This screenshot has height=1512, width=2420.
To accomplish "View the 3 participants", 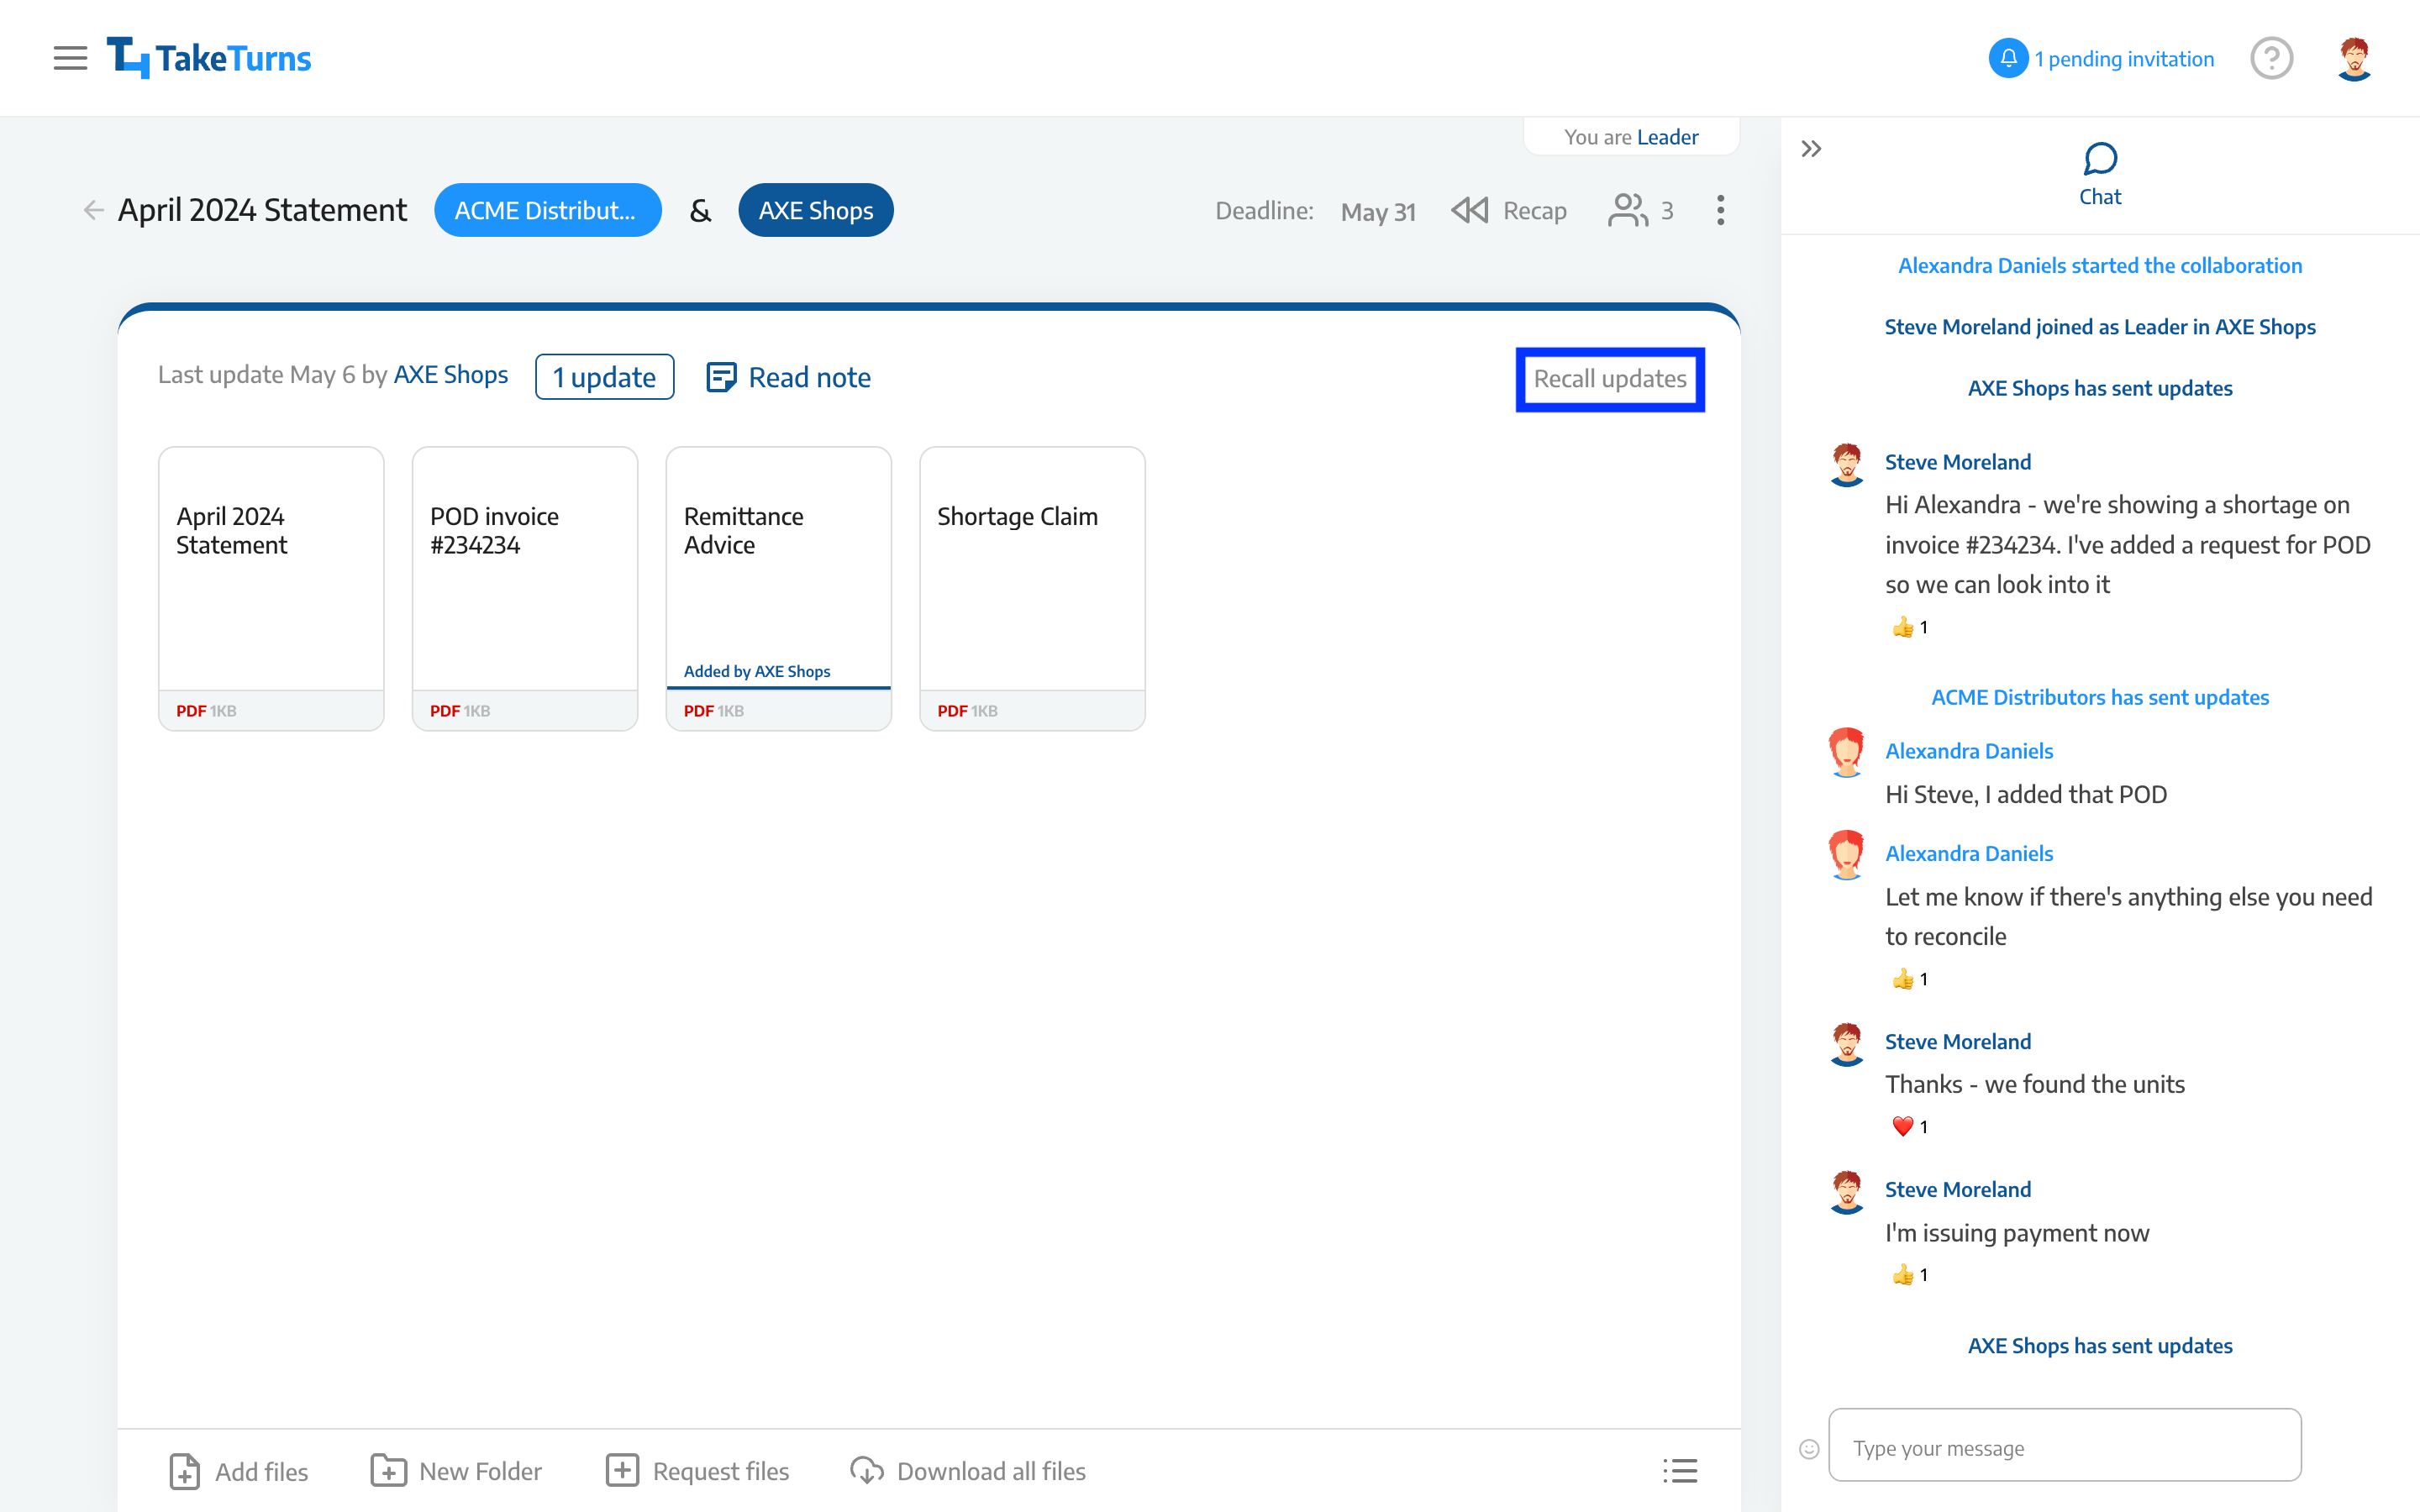I will 1640,210.
